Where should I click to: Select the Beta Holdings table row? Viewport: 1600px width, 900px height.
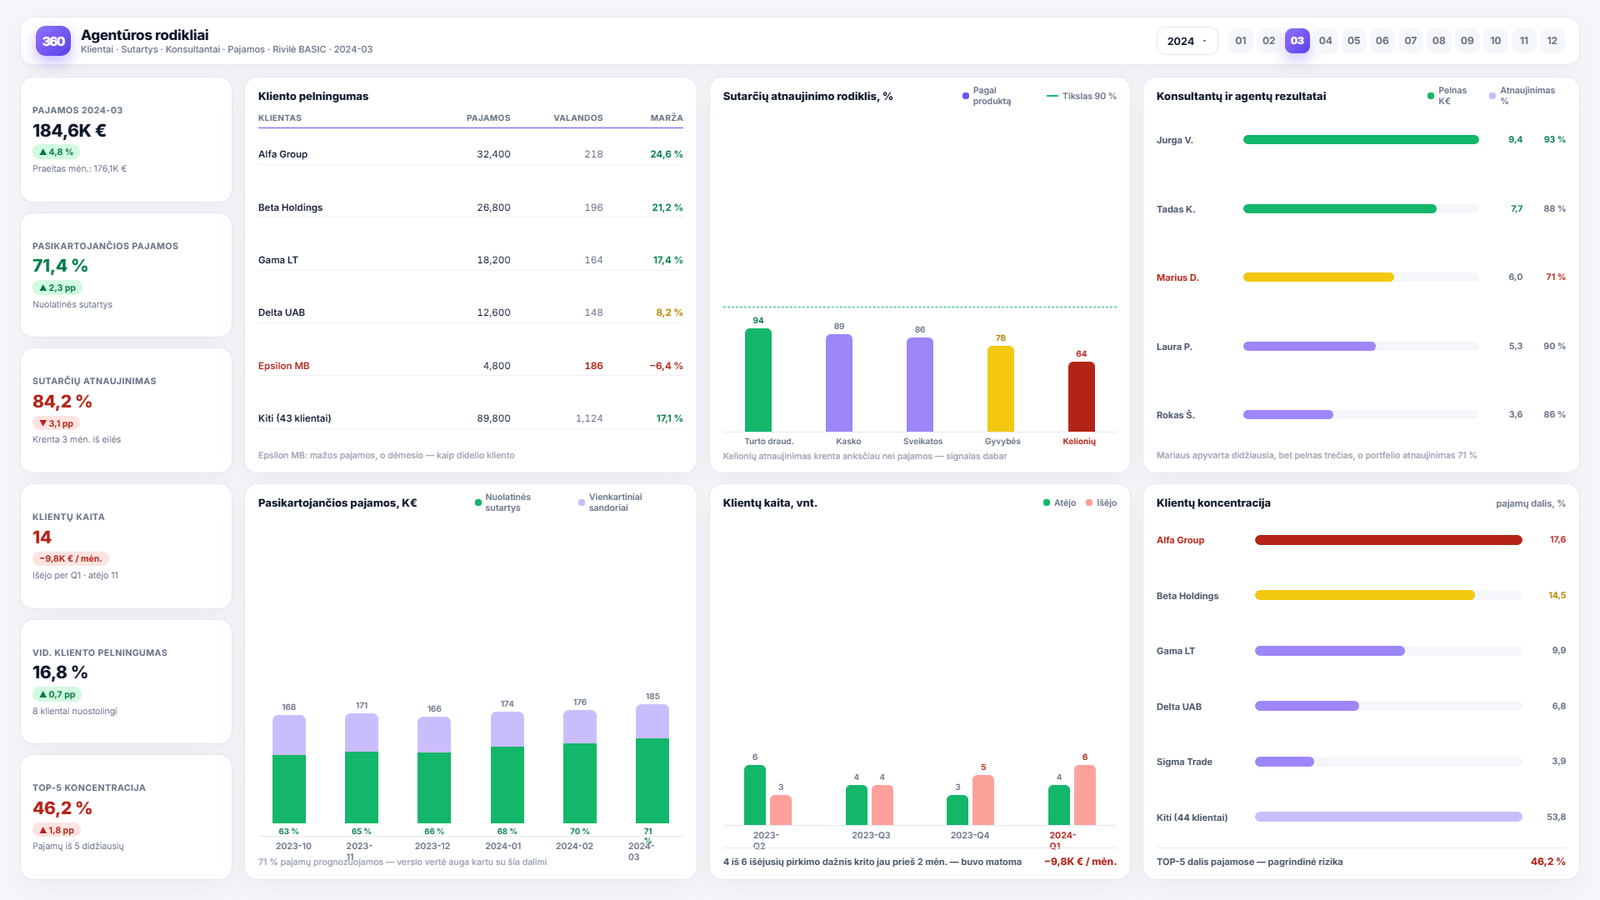click(470, 207)
